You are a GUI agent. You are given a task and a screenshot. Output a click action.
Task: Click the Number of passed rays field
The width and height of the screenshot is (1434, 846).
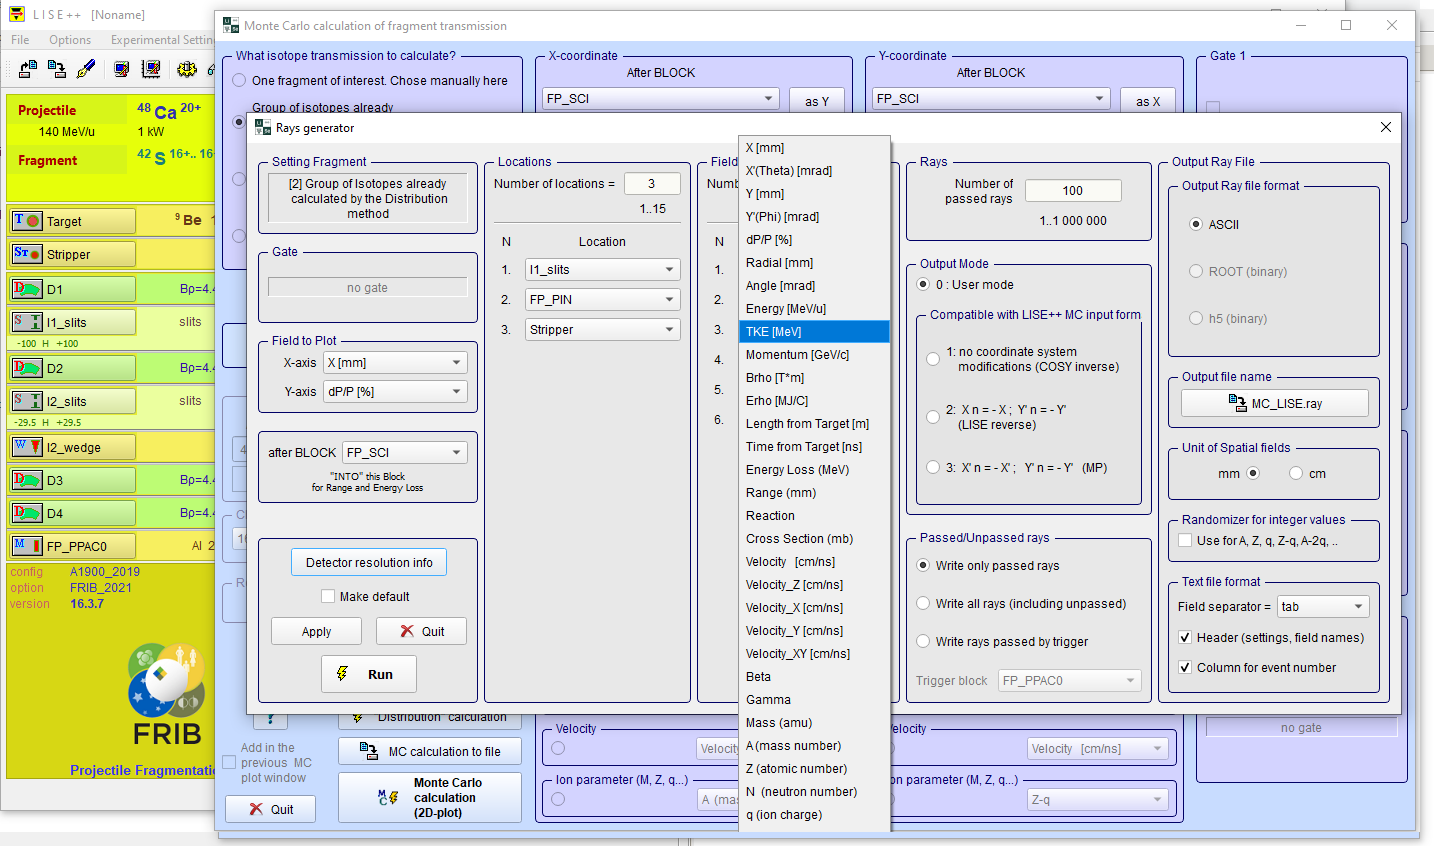tap(1072, 191)
